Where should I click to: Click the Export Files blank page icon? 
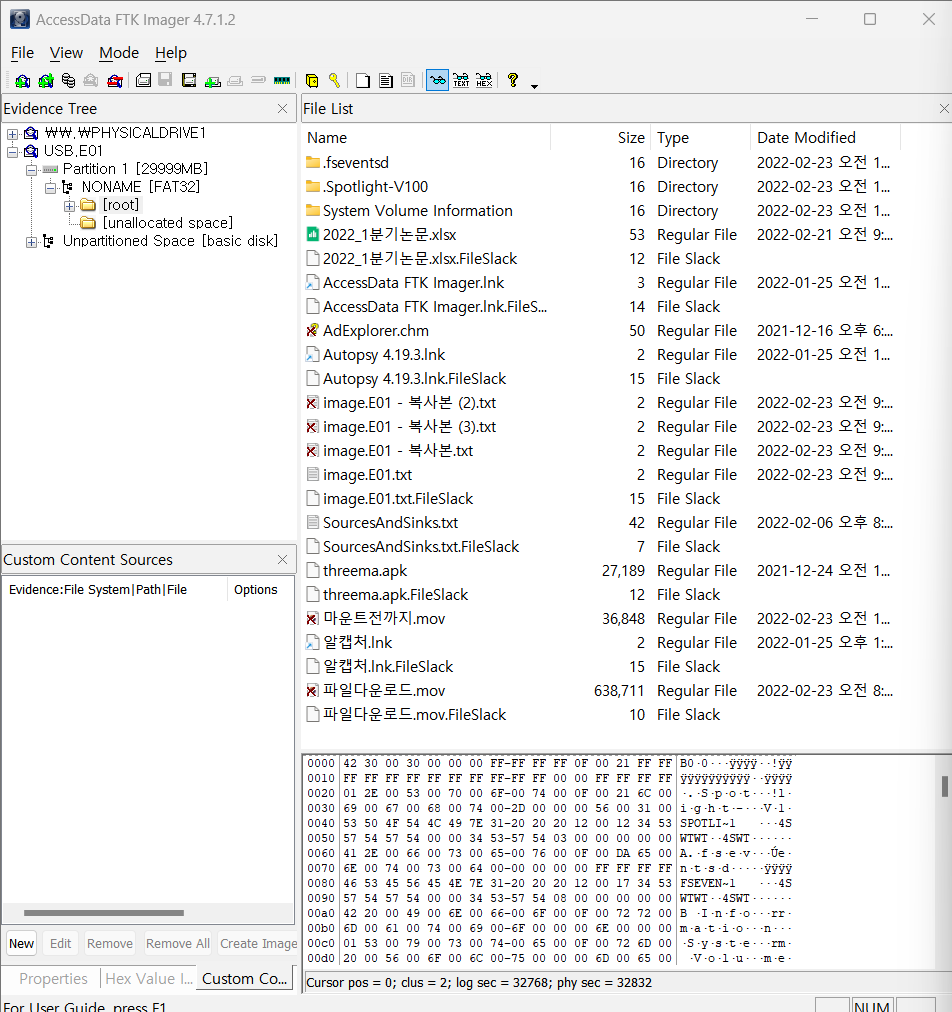point(363,80)
